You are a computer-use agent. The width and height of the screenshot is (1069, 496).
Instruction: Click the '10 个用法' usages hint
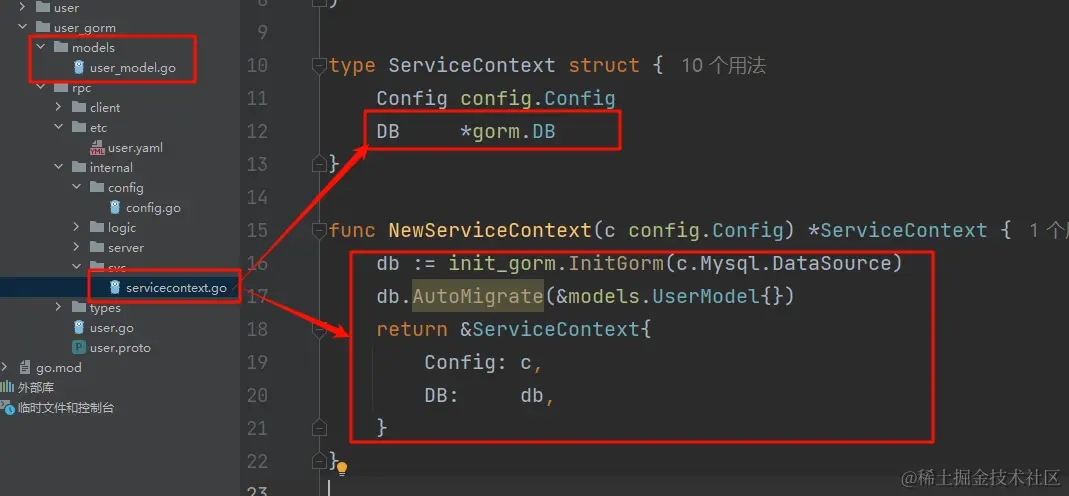point(723,65)
